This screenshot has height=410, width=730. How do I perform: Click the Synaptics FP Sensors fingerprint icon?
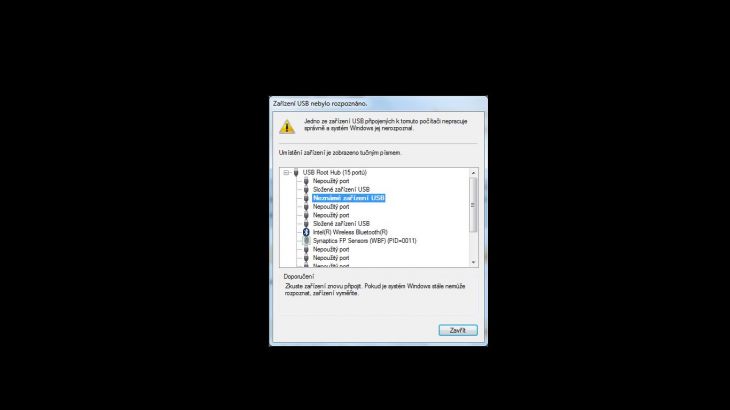306,241
